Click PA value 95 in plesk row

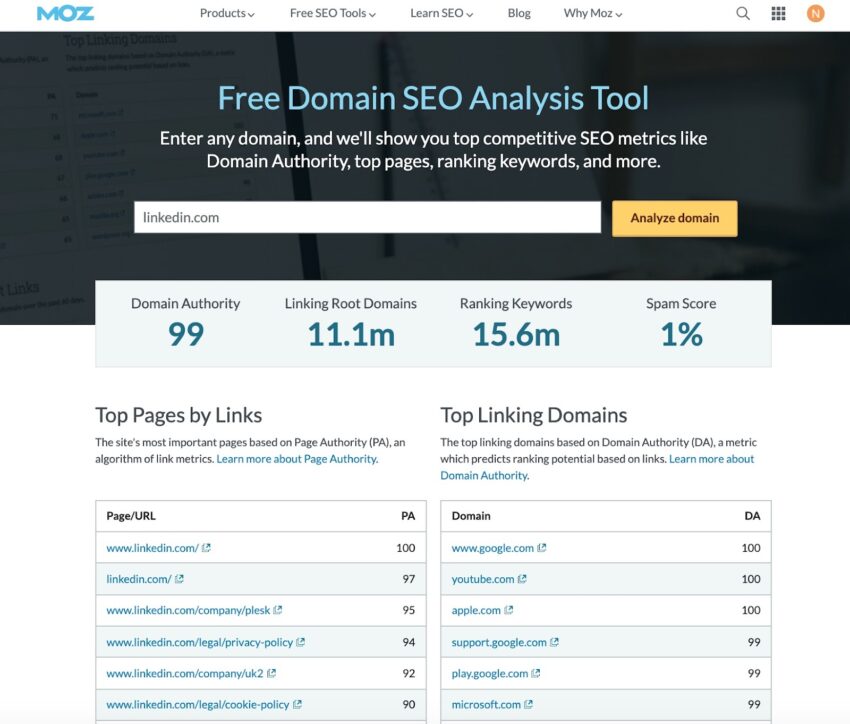click(409, 610)
